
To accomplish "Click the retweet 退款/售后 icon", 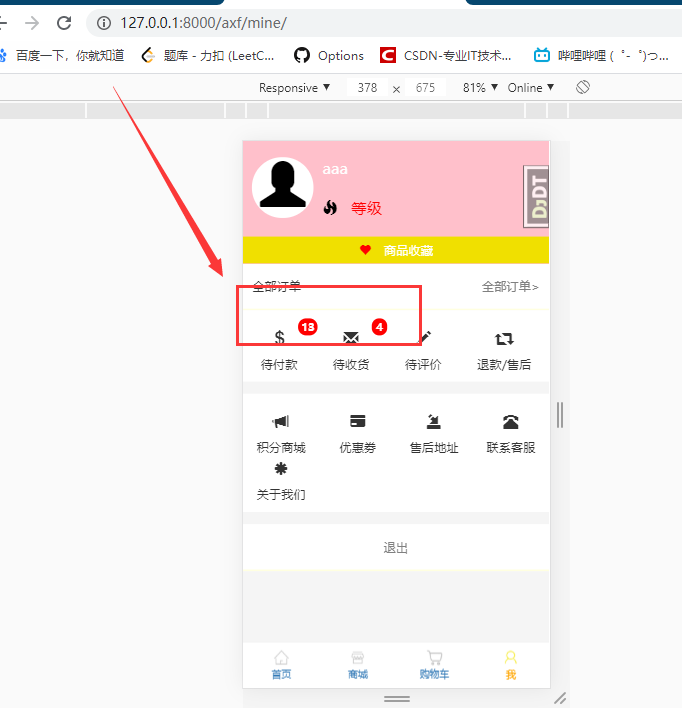I will pyautogui.click(x=504, y=339).
